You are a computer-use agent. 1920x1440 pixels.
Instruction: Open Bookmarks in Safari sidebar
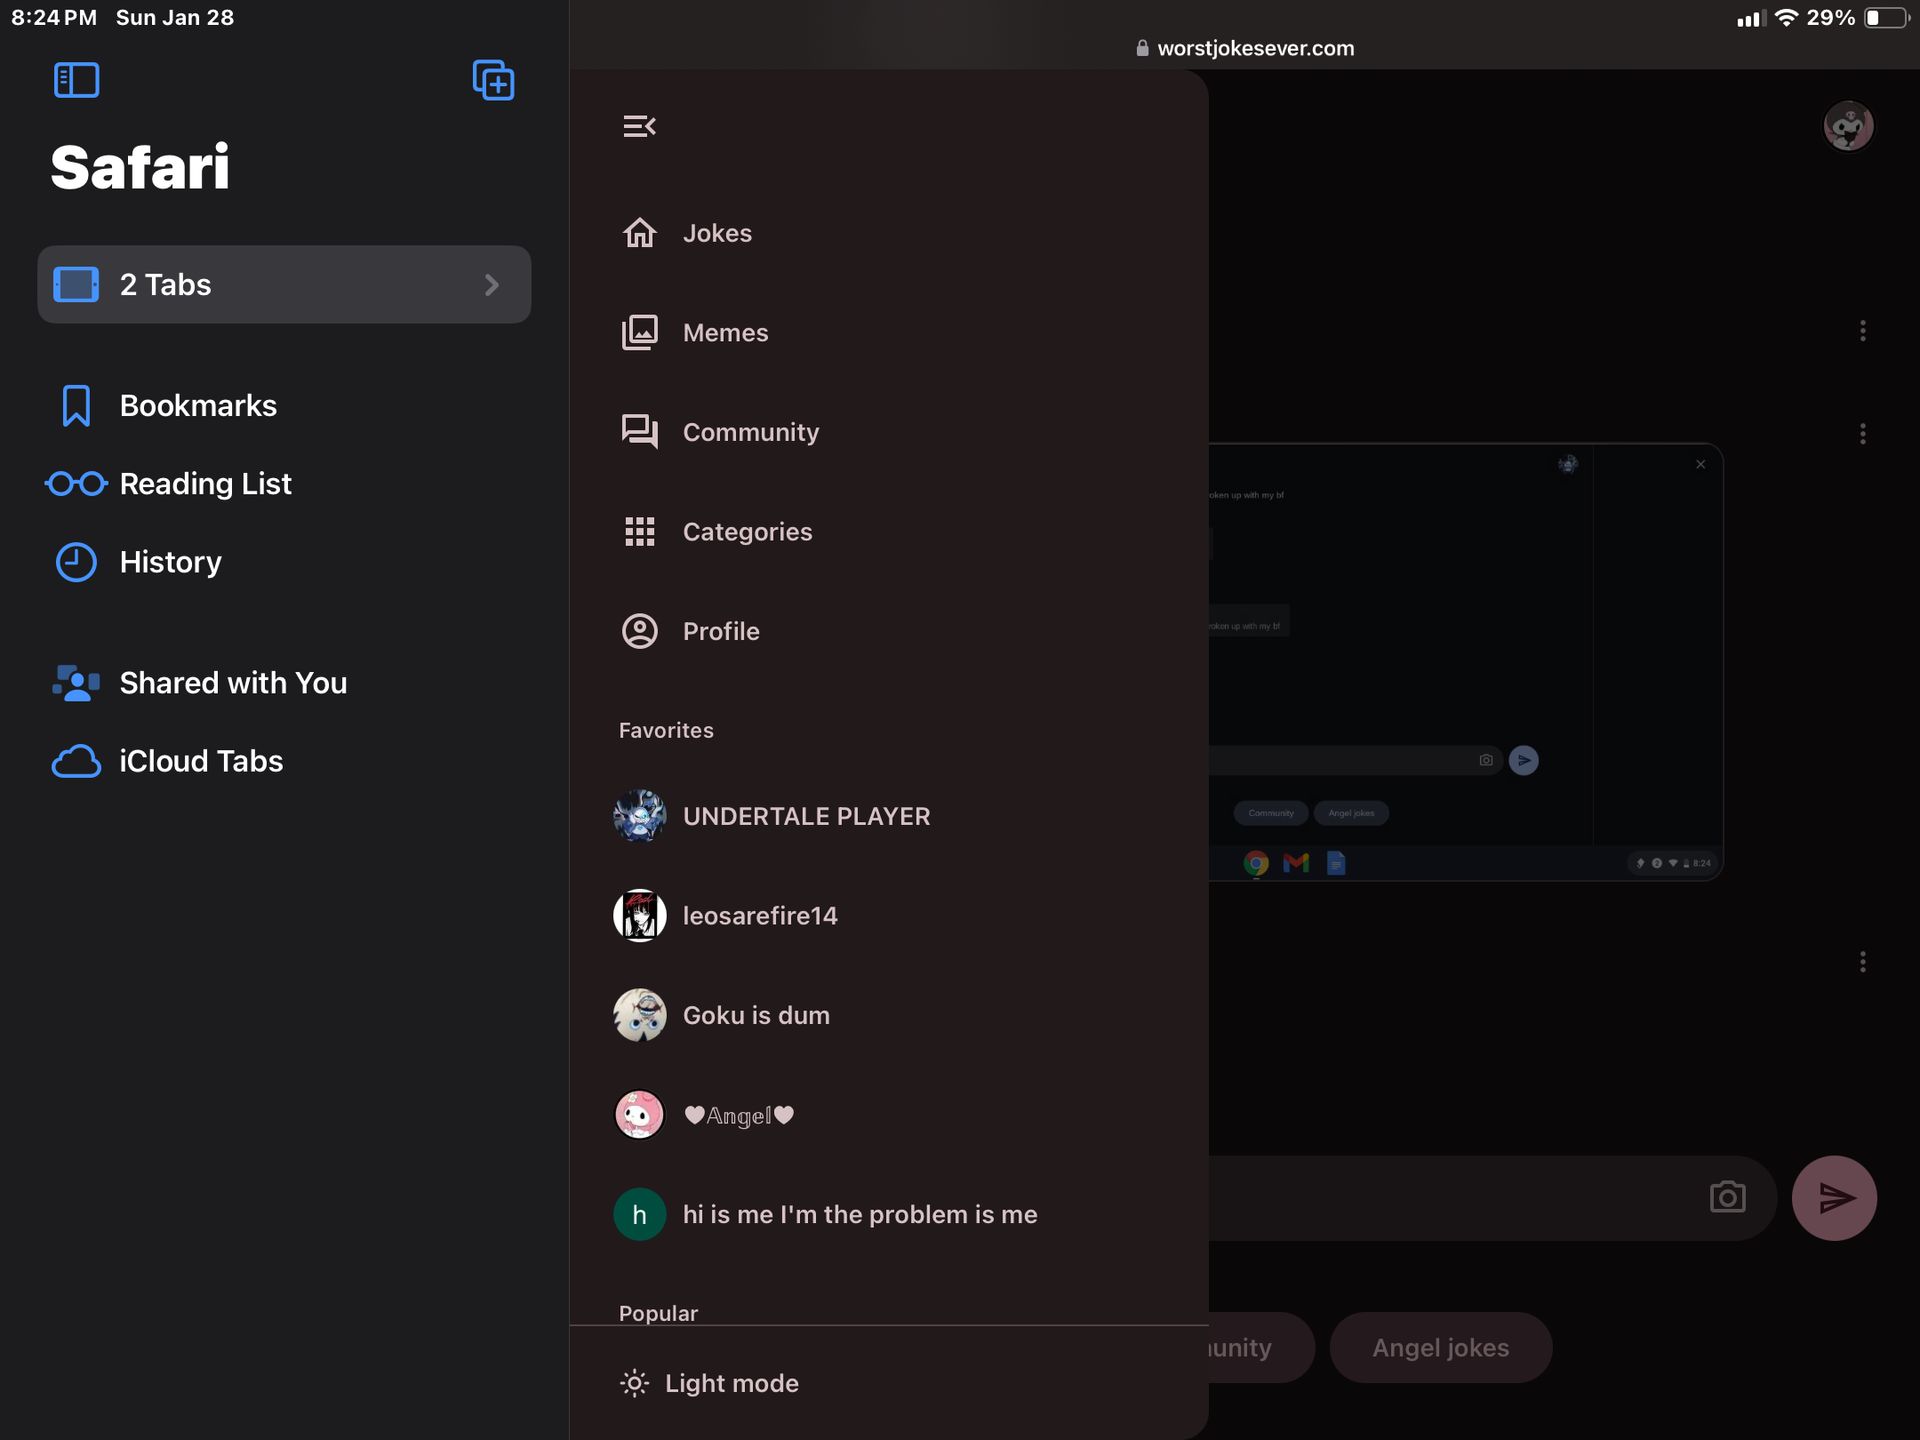[x=198, y=406]
